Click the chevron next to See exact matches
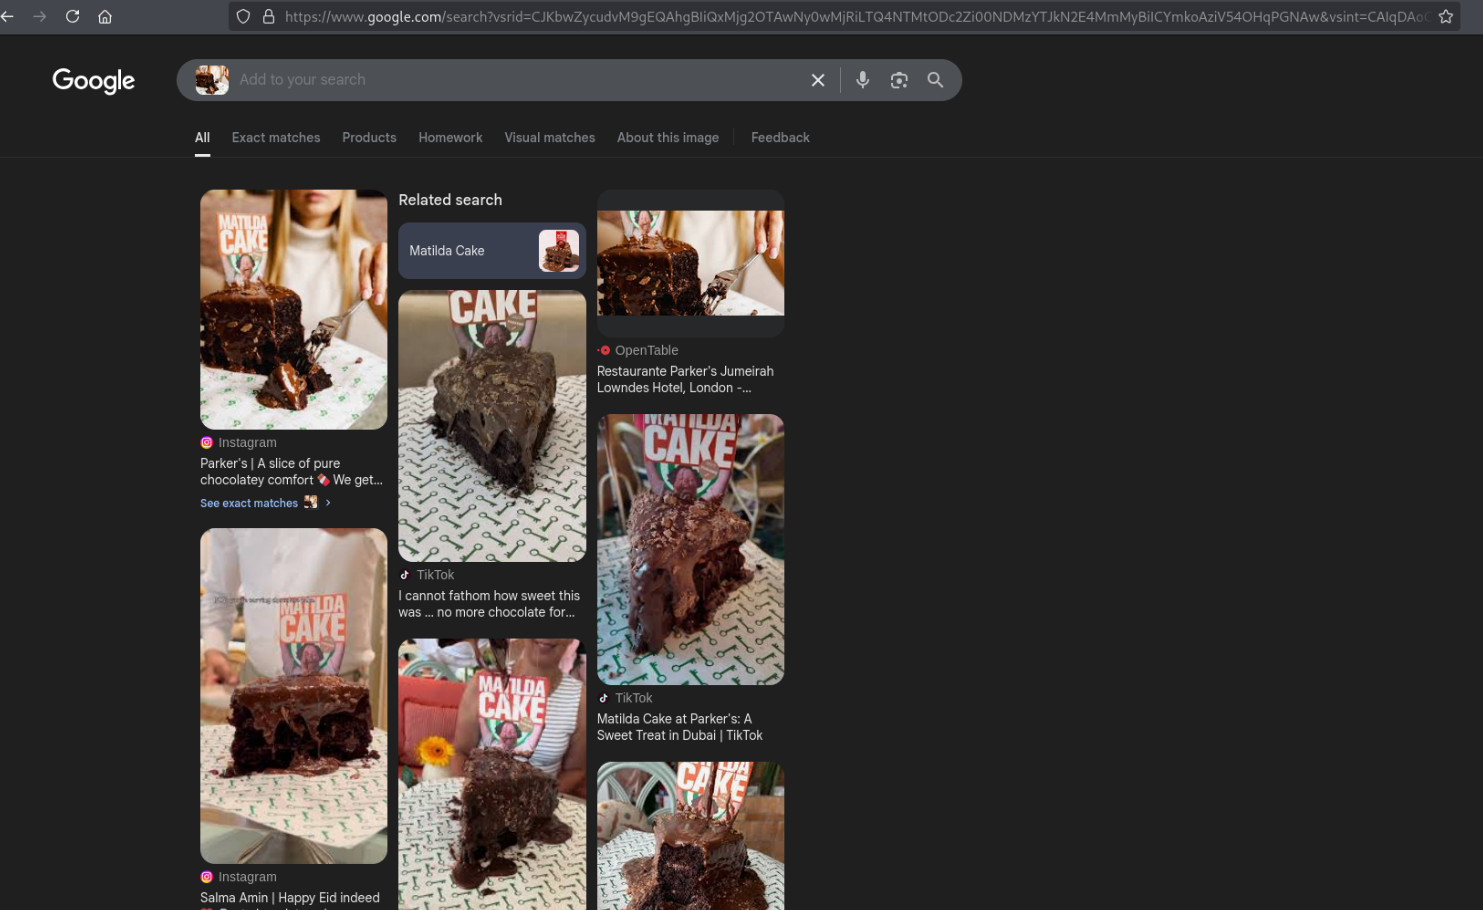1483x910 pixels. [328, 503]
